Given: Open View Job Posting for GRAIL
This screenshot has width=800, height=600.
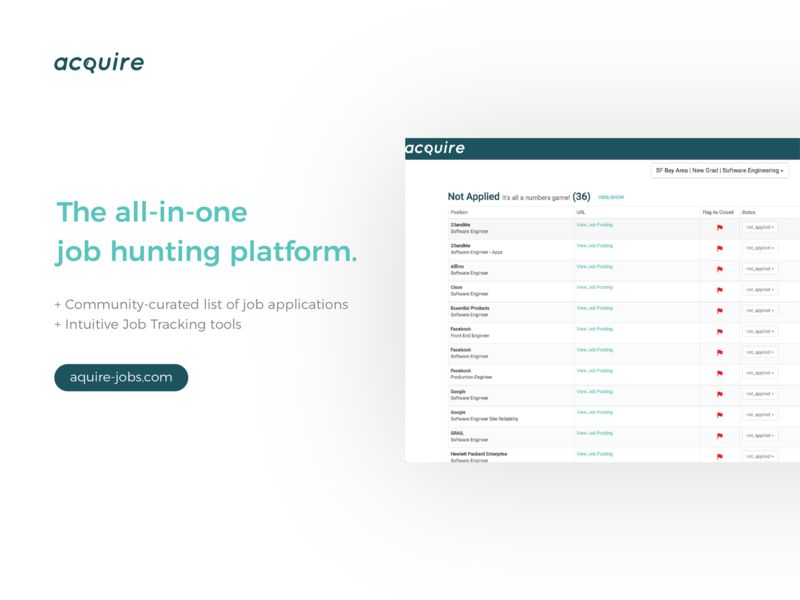Looking at the screenshot, I should (594, 433).
